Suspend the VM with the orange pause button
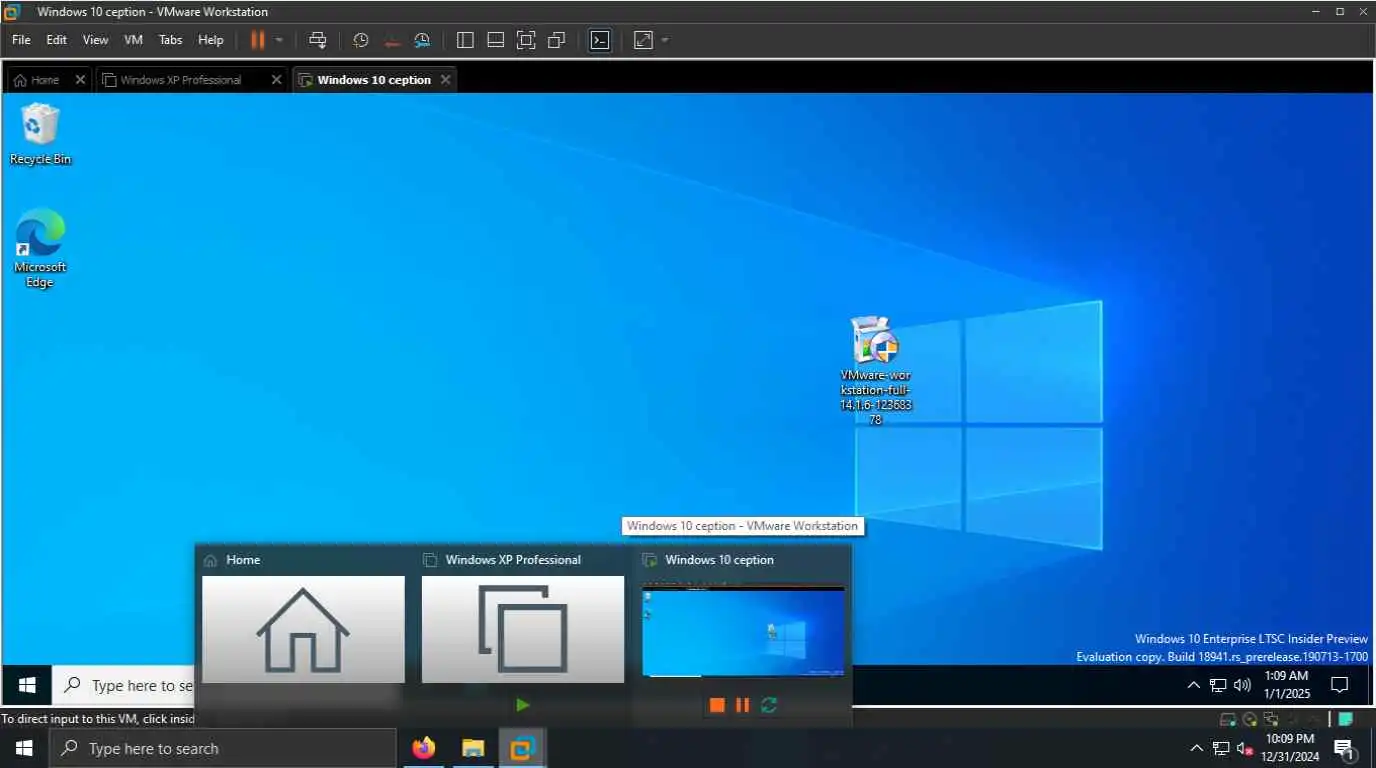The height and width of the screenshot is (768, 1376). tap(258, 40)
